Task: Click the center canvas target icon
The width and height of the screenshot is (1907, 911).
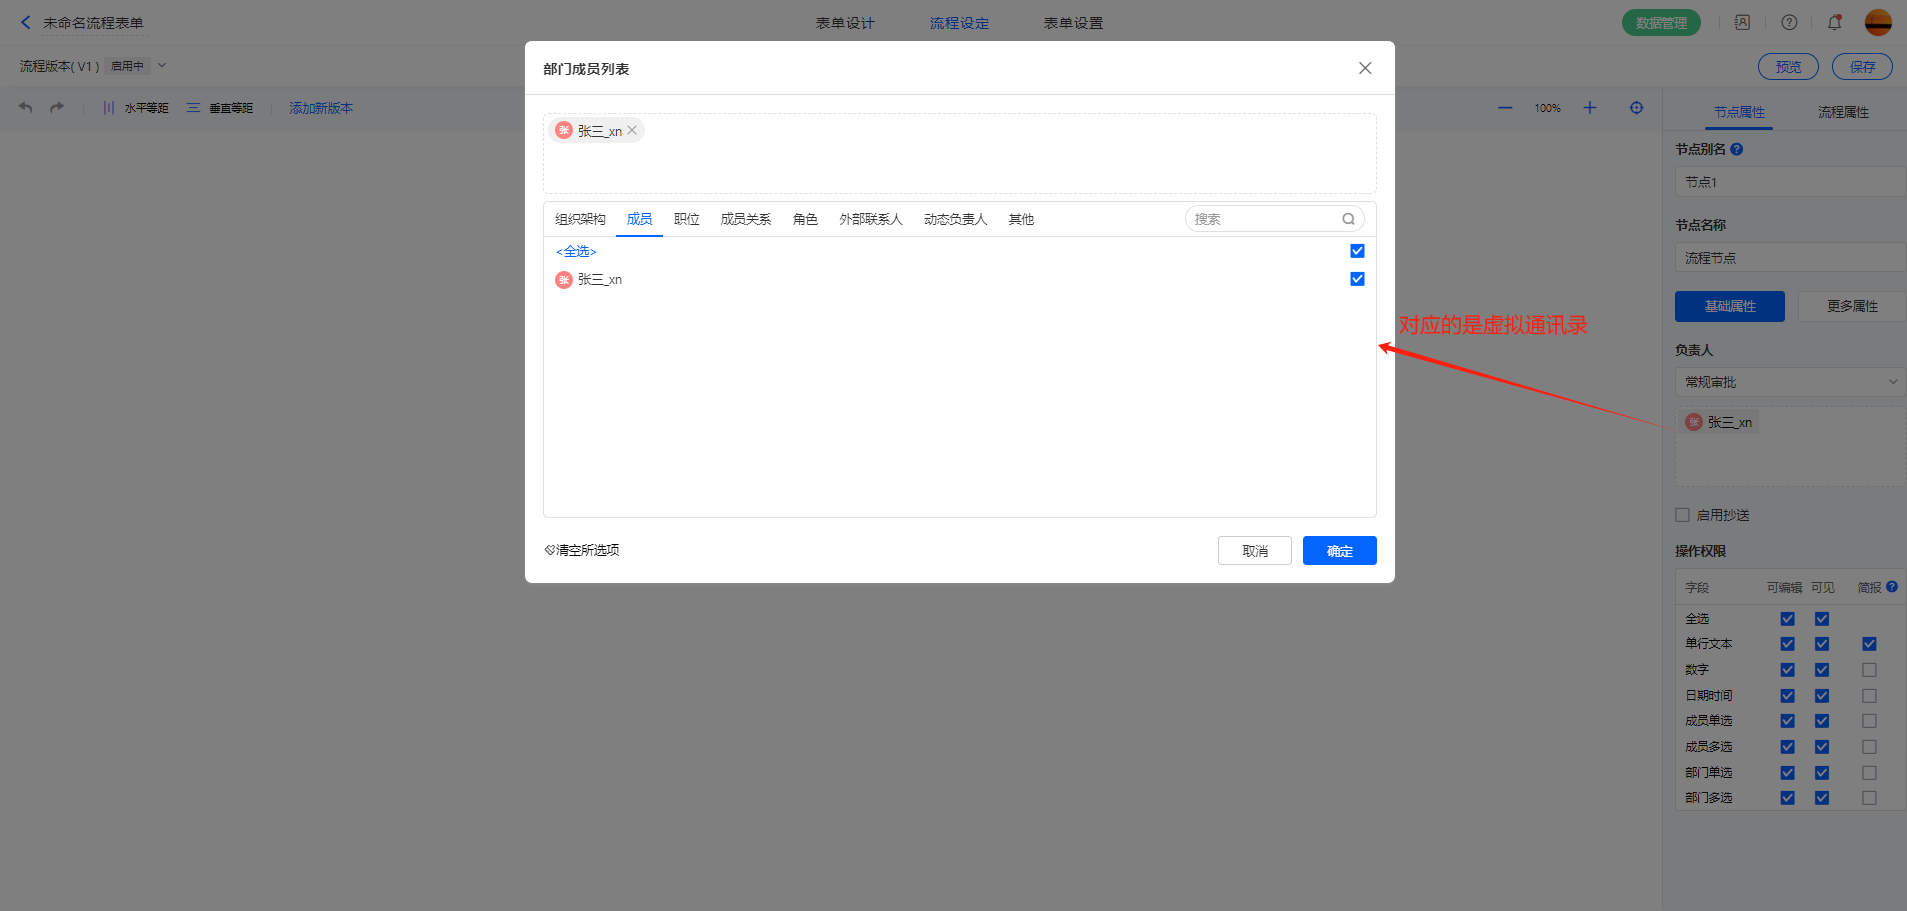Action: point(1636,108)
